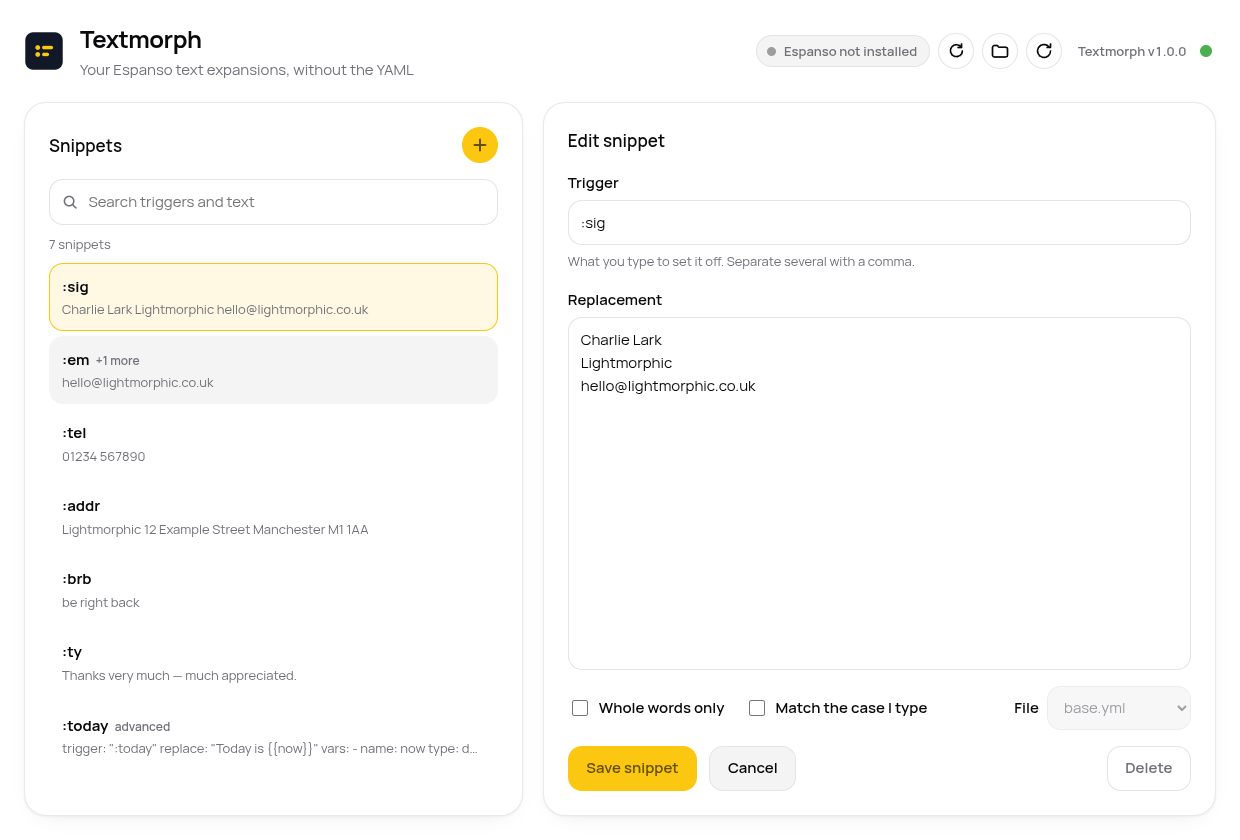
Task: Click into the Trigger field containing :sig
Action: (879, 223)
